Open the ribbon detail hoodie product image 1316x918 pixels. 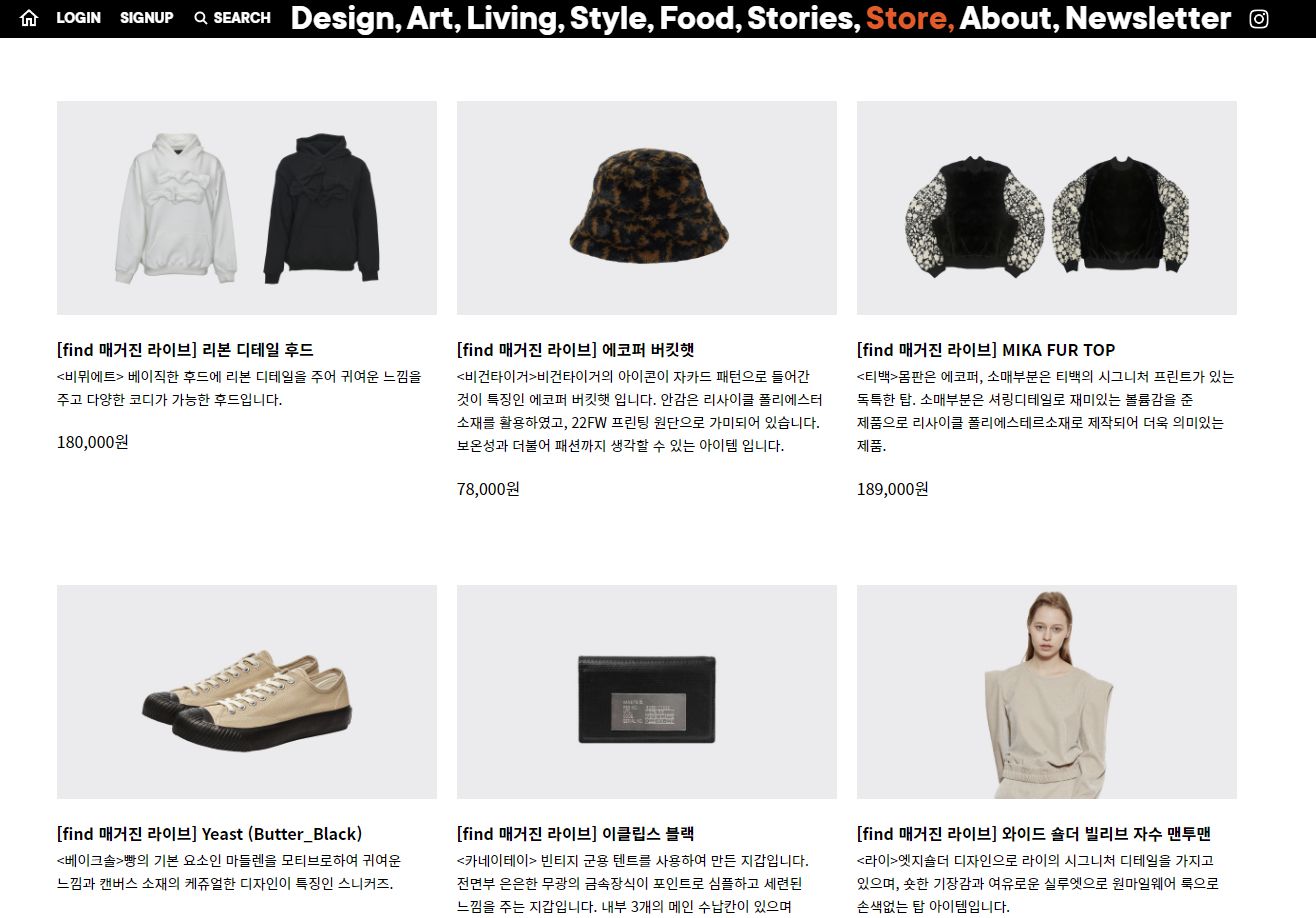coord(247,208)
